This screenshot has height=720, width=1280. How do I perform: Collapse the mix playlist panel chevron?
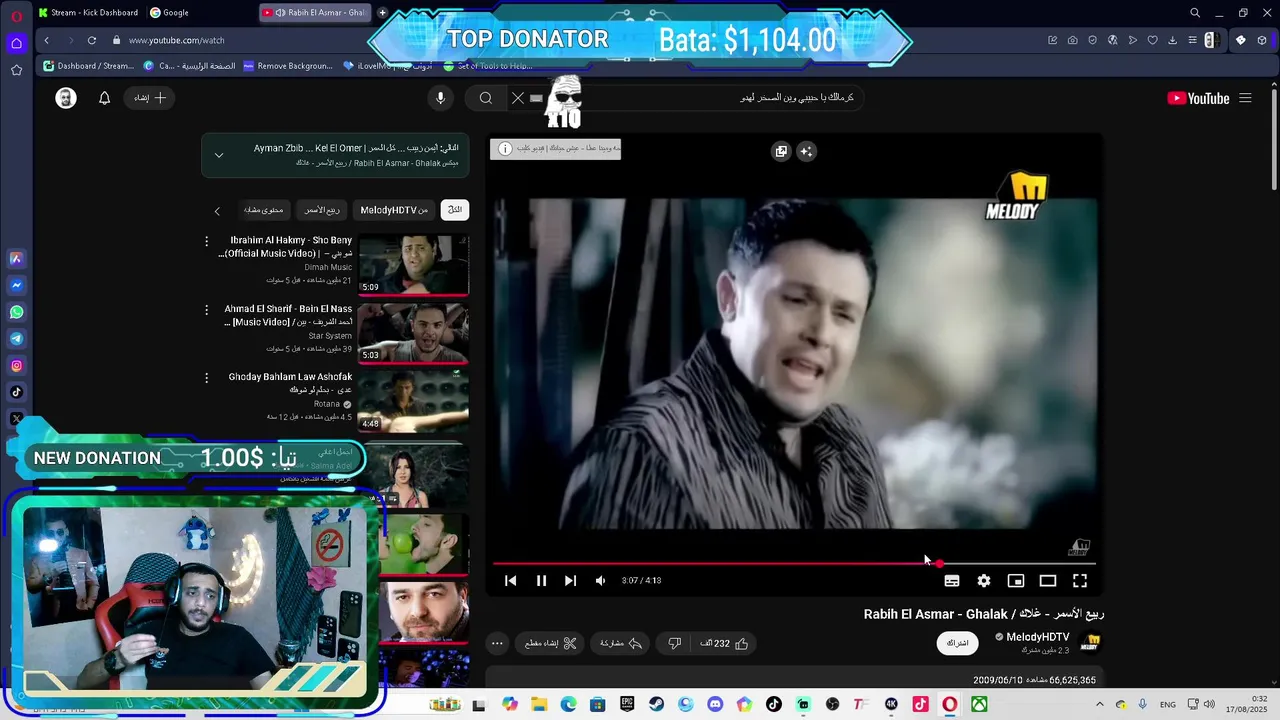(x=219, y=155)
